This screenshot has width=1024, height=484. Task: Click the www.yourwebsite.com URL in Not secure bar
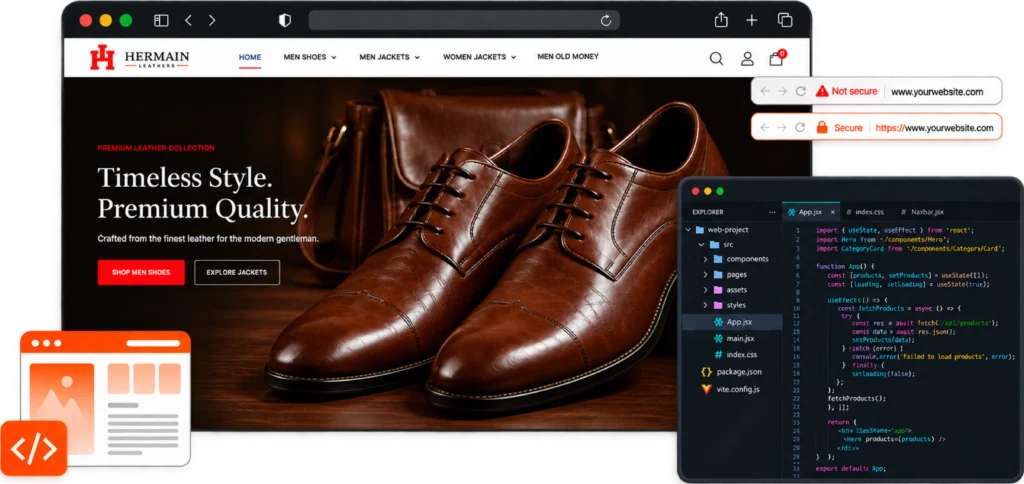coord(937,92)
